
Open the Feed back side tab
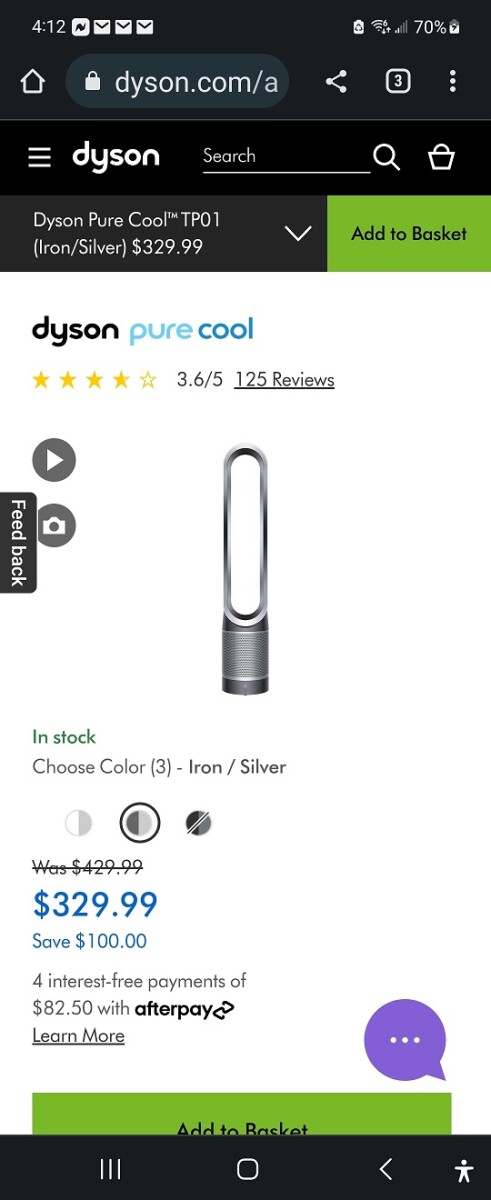[x=18, y=543]
